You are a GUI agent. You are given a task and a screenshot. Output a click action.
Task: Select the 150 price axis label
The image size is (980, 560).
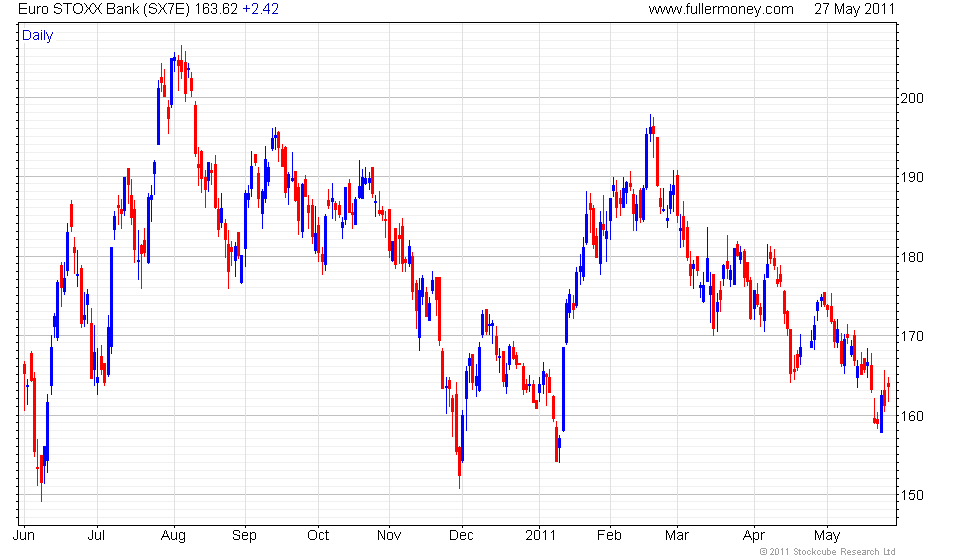(911, 495)
